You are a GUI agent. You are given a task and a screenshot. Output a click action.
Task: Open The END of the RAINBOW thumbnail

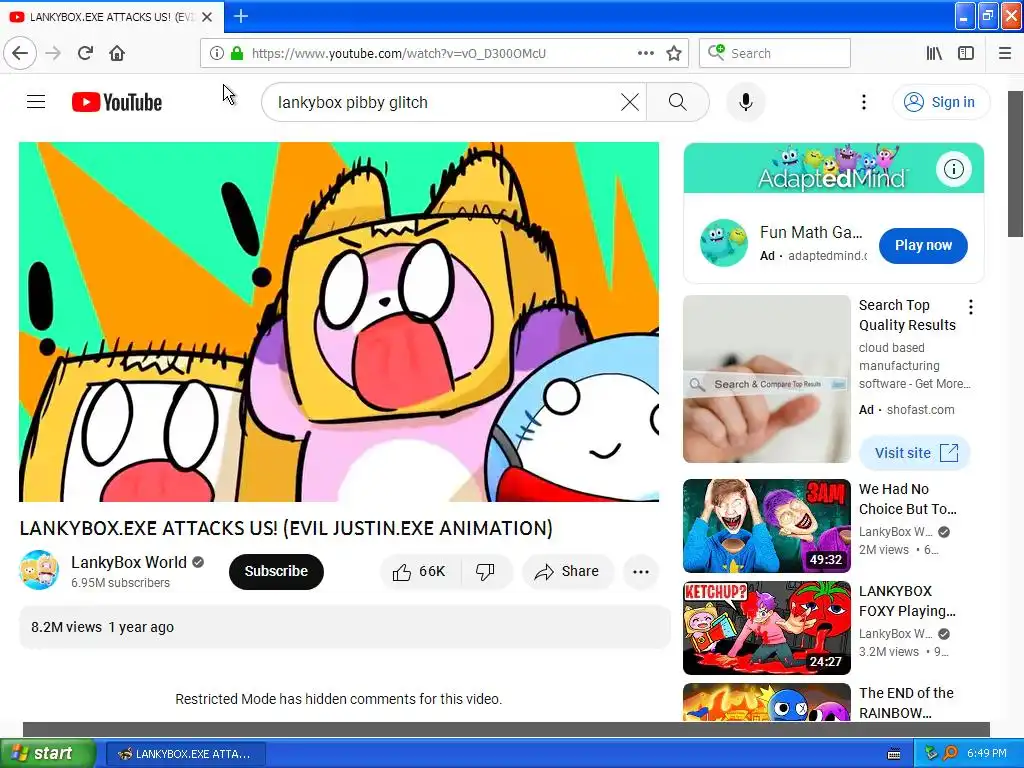767,702
